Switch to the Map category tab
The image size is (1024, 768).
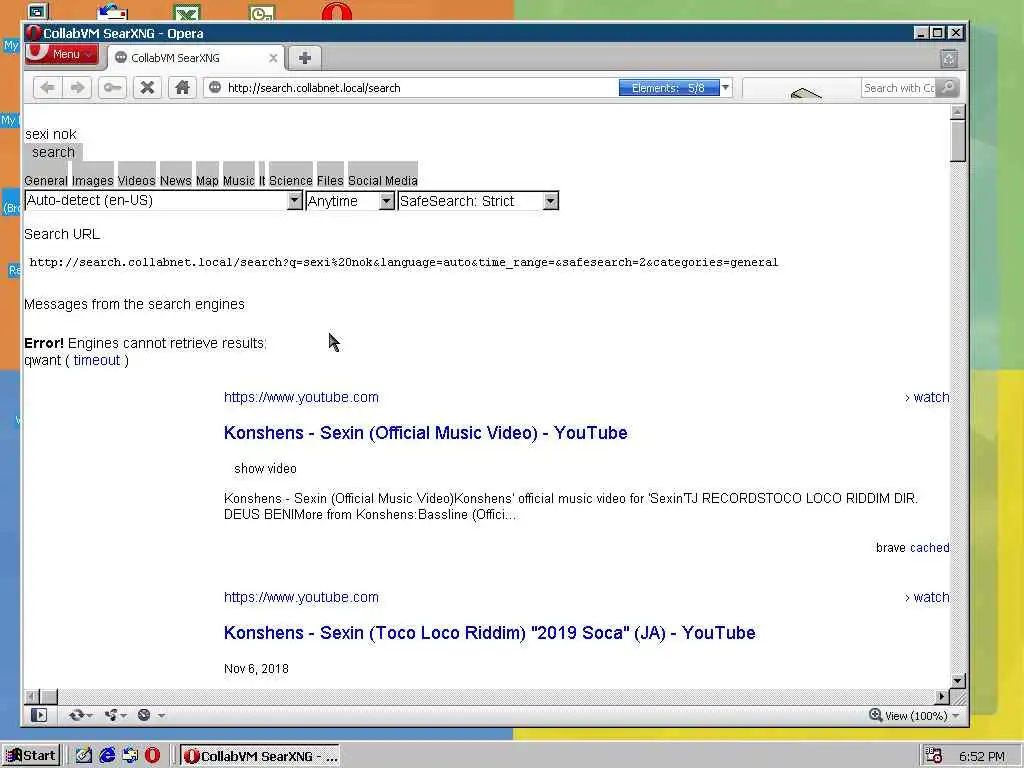pyautogui.click(x=207, y=175)
